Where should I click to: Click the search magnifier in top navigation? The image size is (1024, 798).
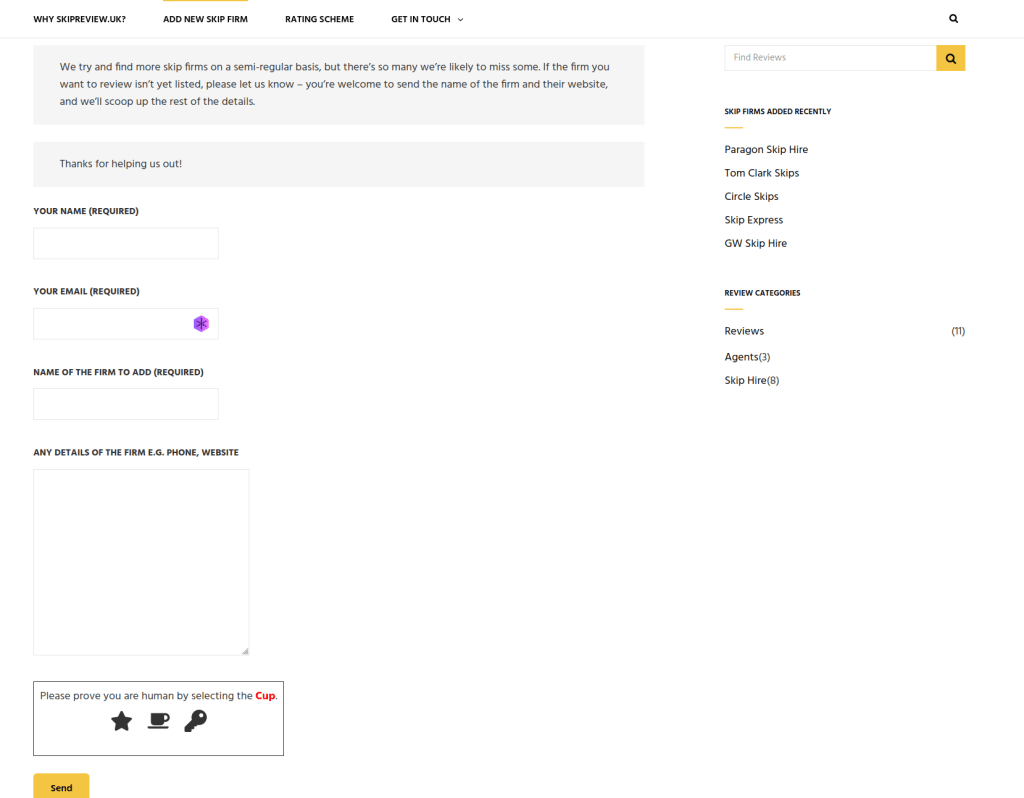pyautogui.click(x=953, y=19)
